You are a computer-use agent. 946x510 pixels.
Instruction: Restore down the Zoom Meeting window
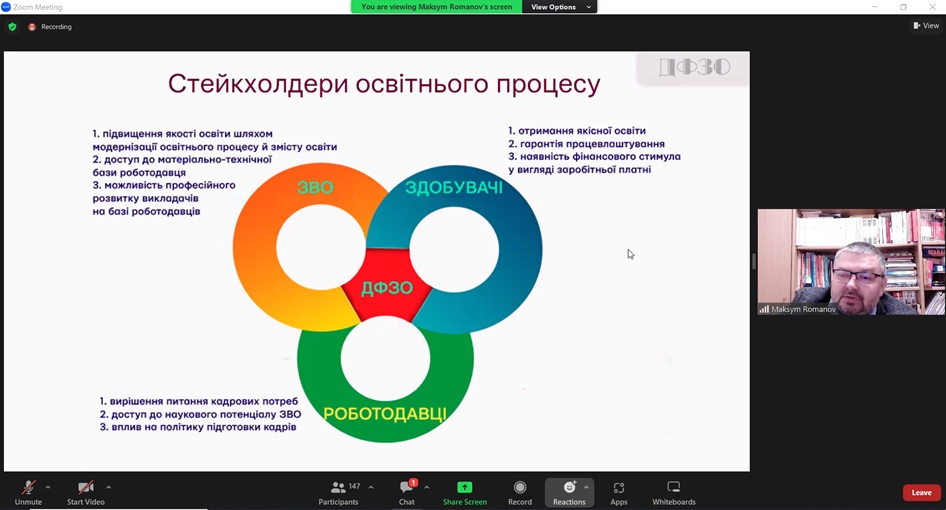tap(903, 7)
